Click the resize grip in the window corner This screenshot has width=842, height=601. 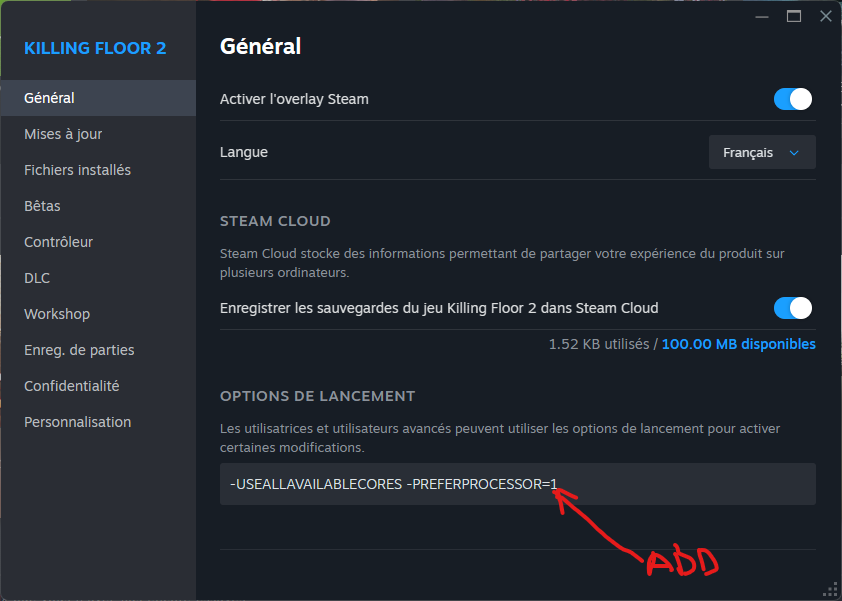tap(830, 590)
